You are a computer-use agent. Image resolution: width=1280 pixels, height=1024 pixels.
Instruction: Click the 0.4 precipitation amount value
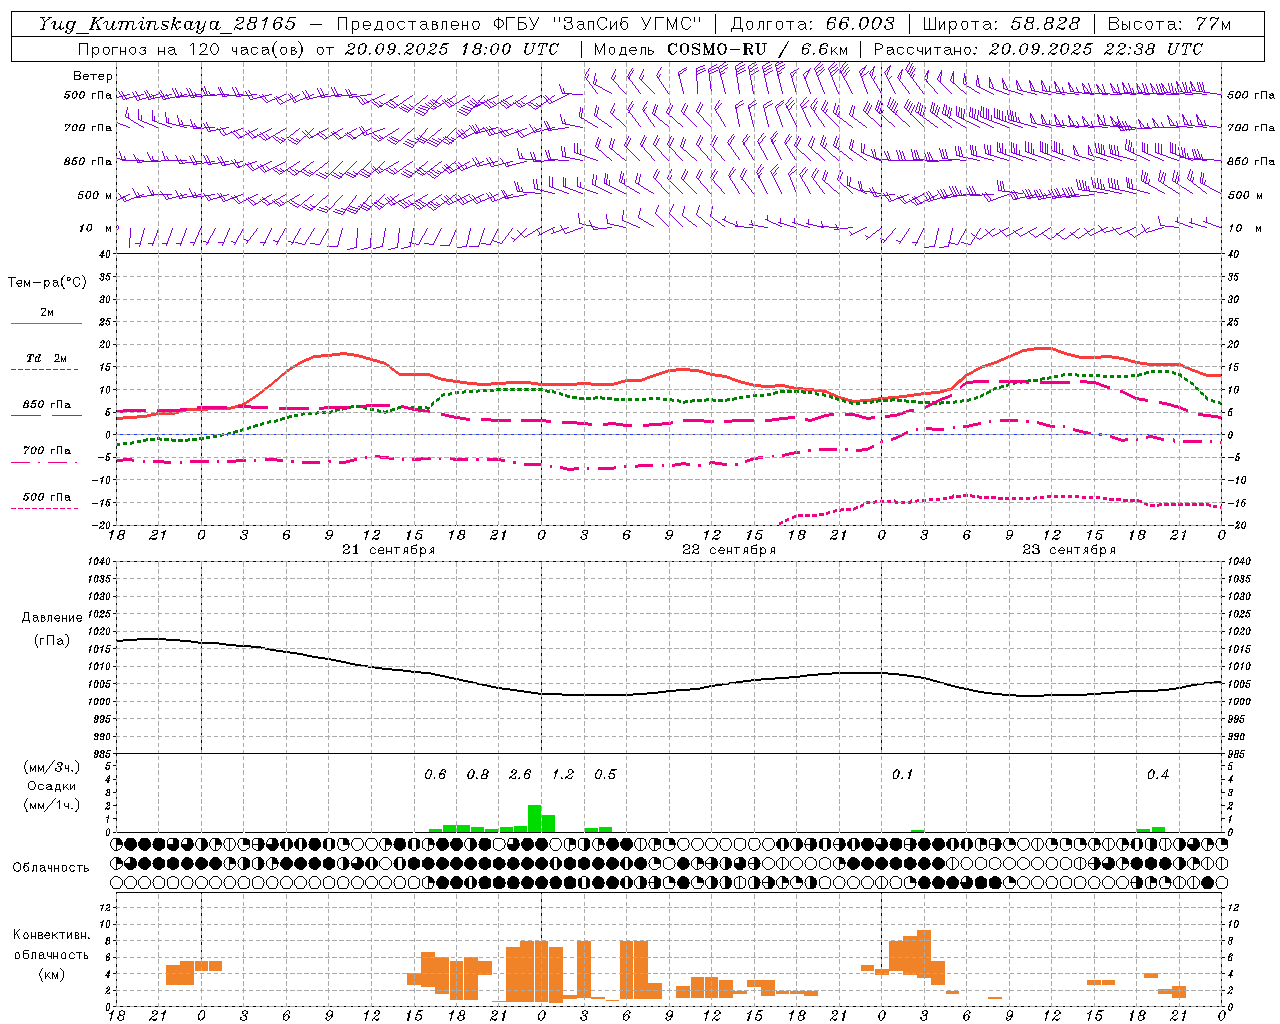tap(1158, 774)
